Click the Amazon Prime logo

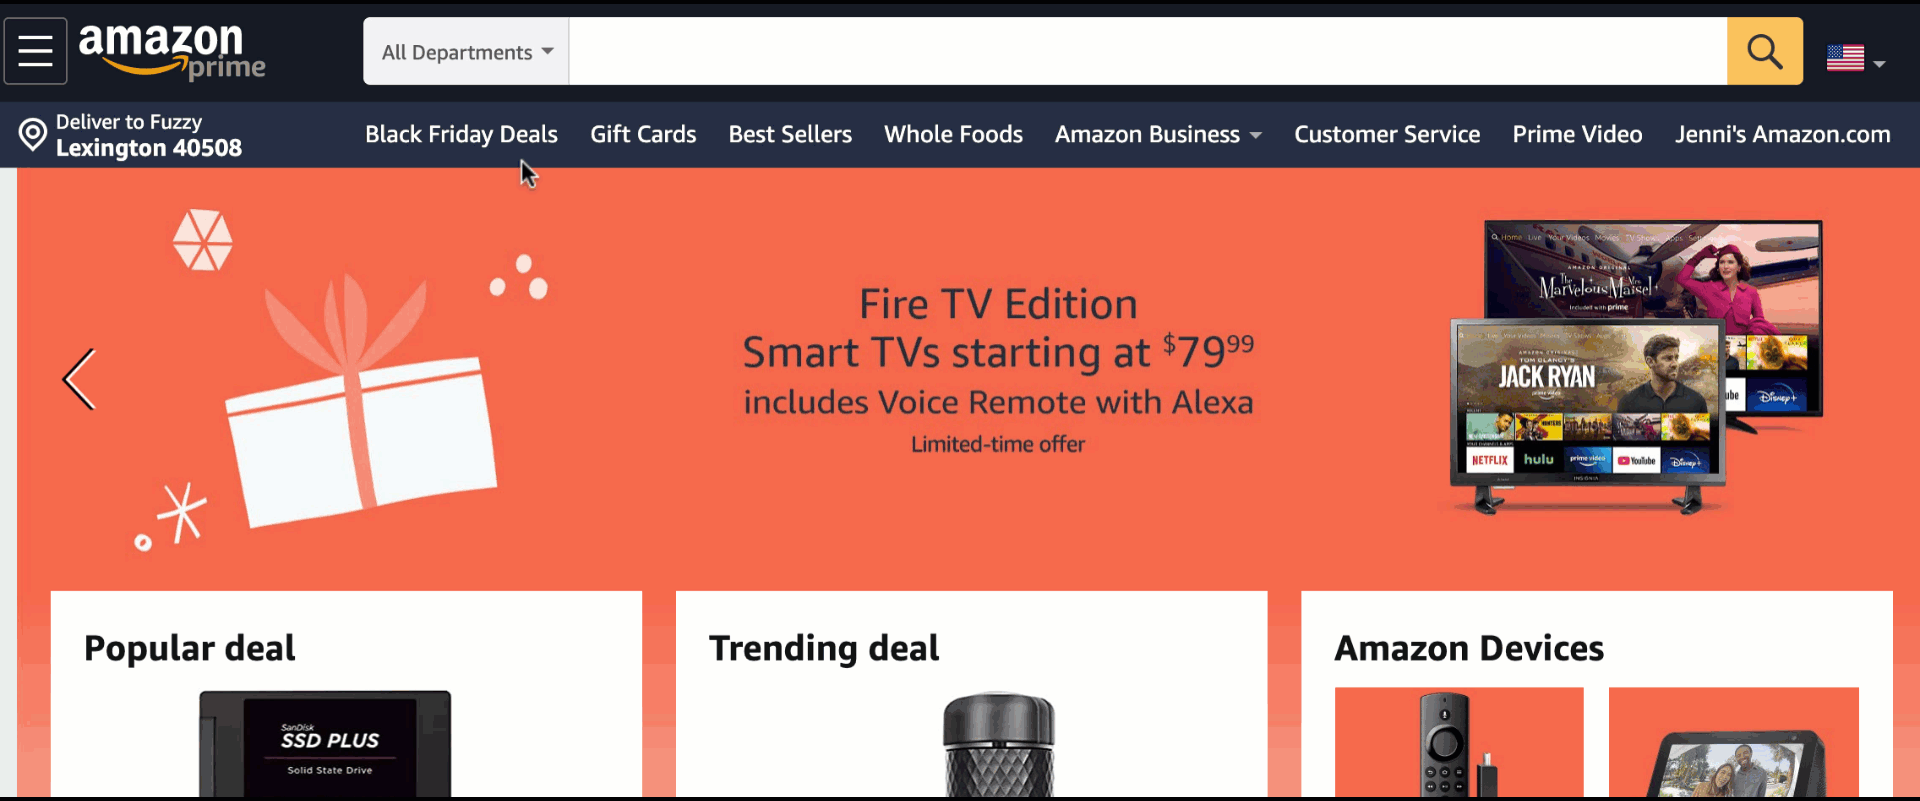(x=172, y=51)
